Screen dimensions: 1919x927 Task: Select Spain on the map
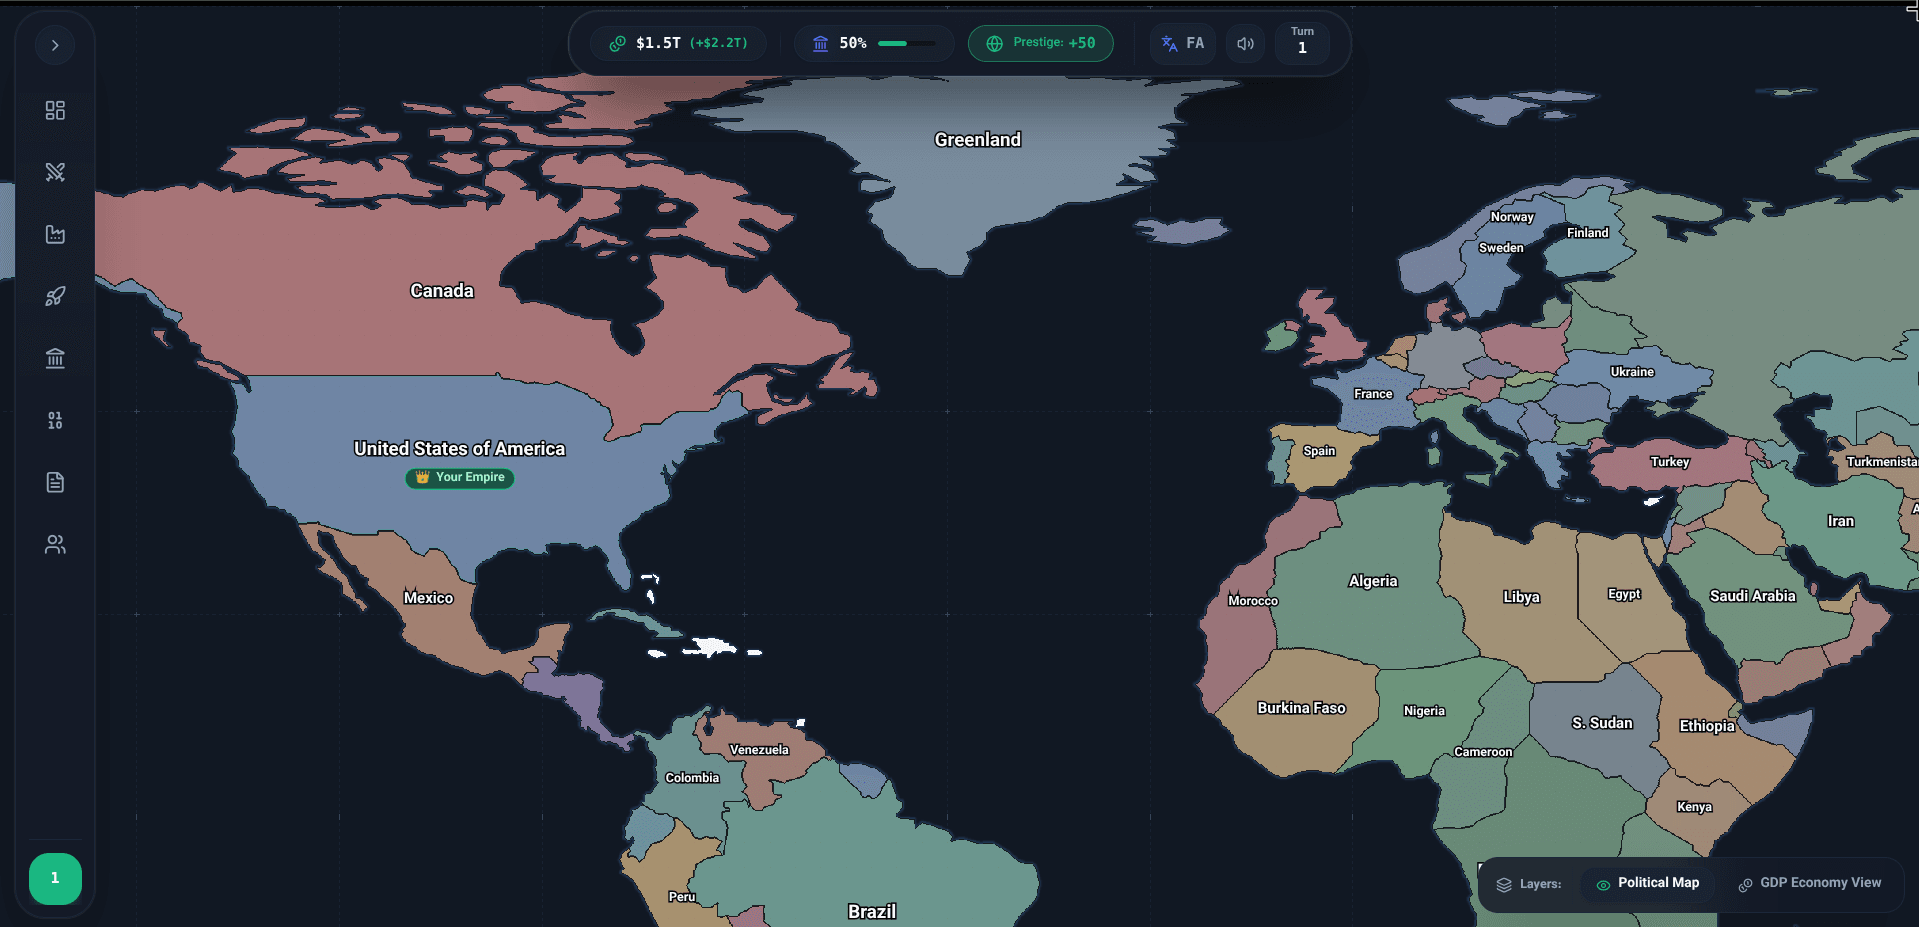[1319, 451]
